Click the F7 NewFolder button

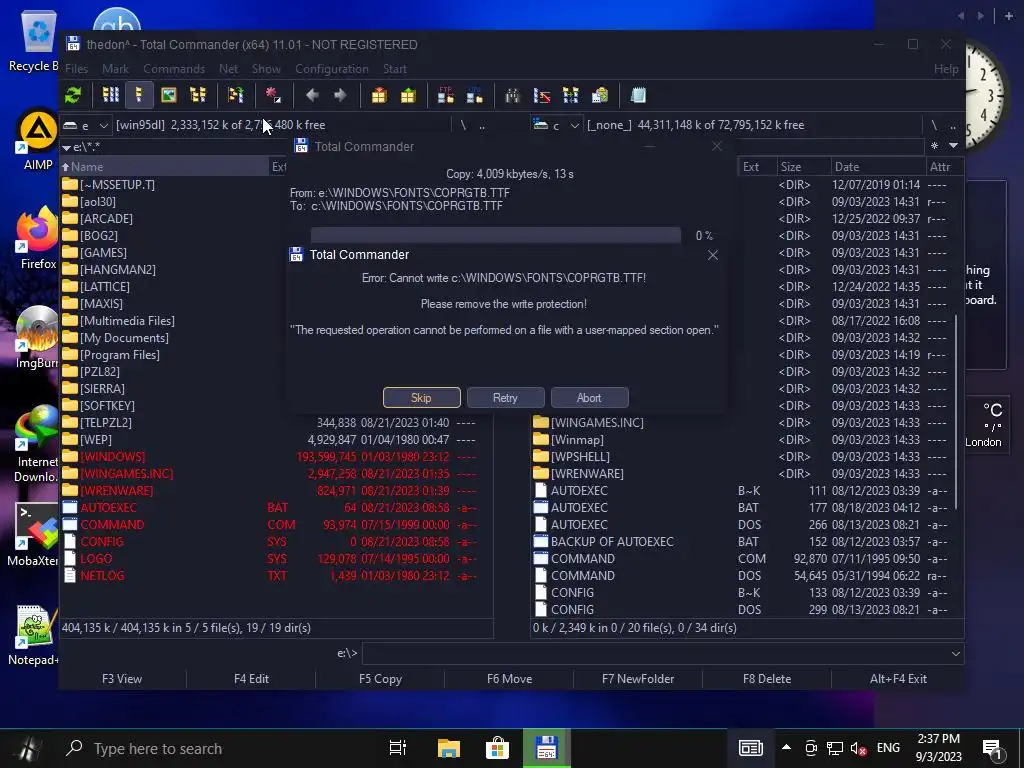(x=638, y=679)
